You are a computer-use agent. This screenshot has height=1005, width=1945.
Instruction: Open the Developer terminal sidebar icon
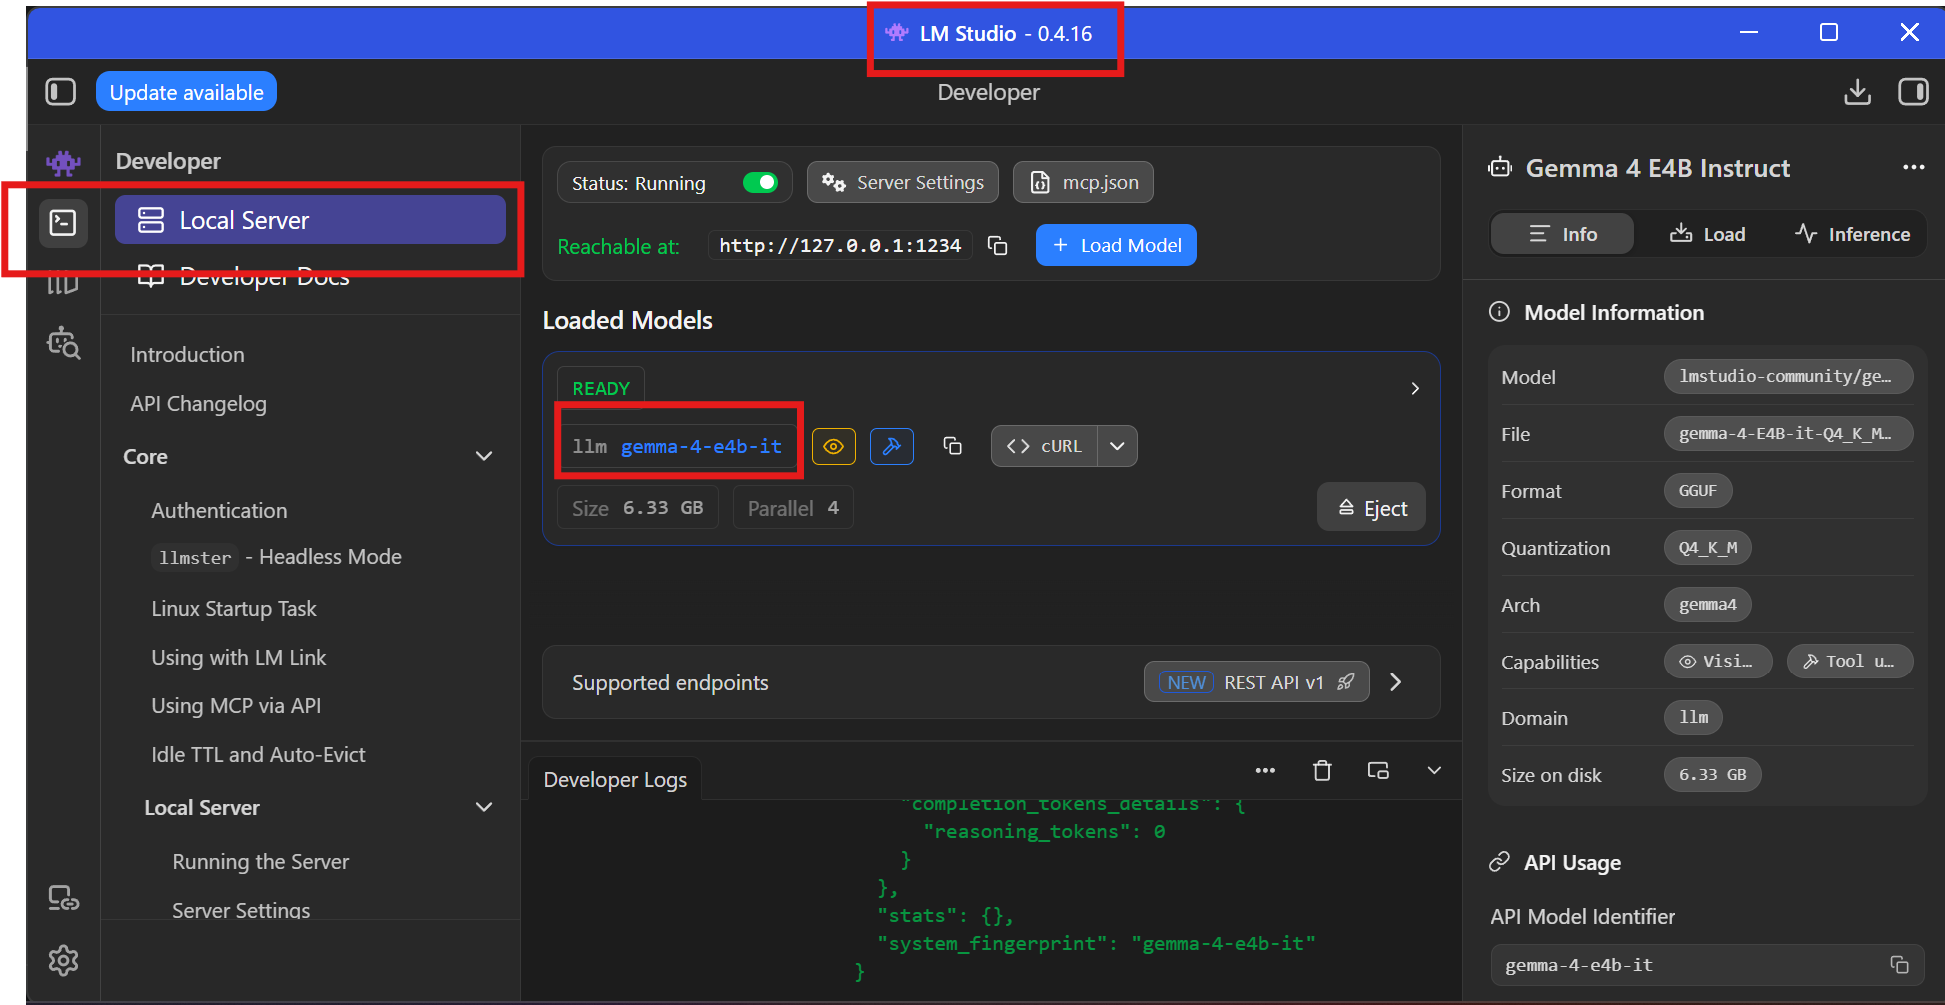pos(63,222)
